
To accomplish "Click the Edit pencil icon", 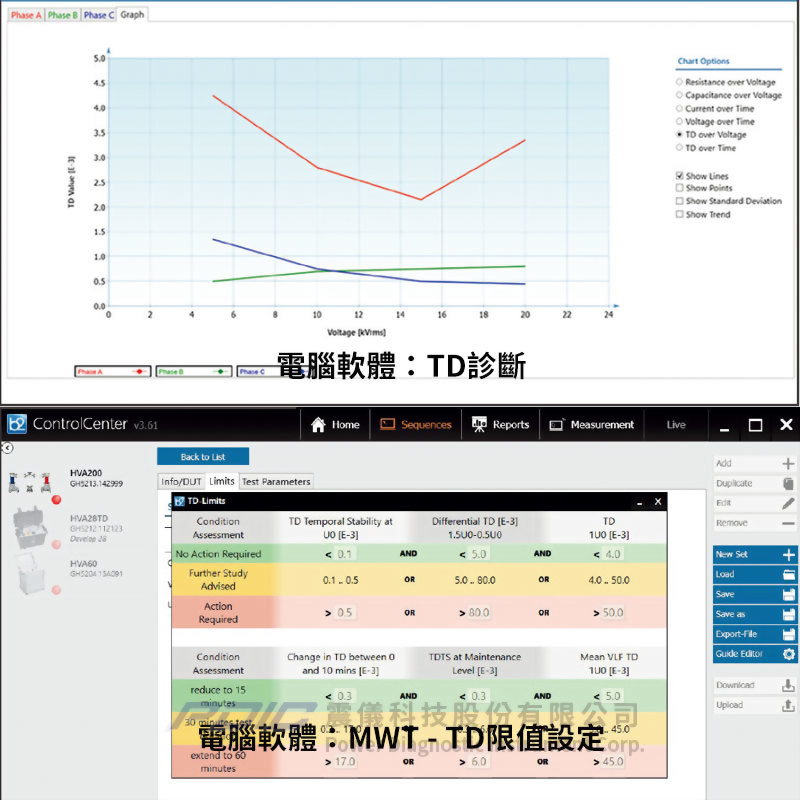I will coord(788,503).
